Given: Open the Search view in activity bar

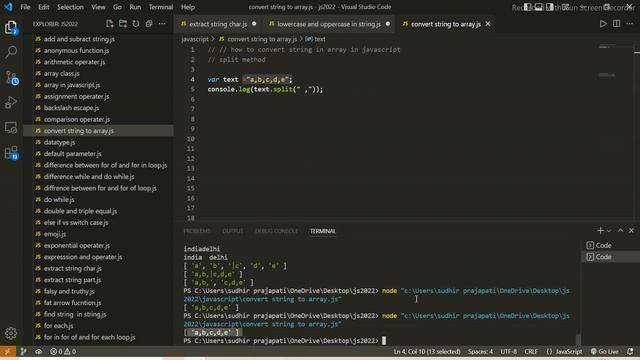Looking at the screenshot, I should click(11, 52).
